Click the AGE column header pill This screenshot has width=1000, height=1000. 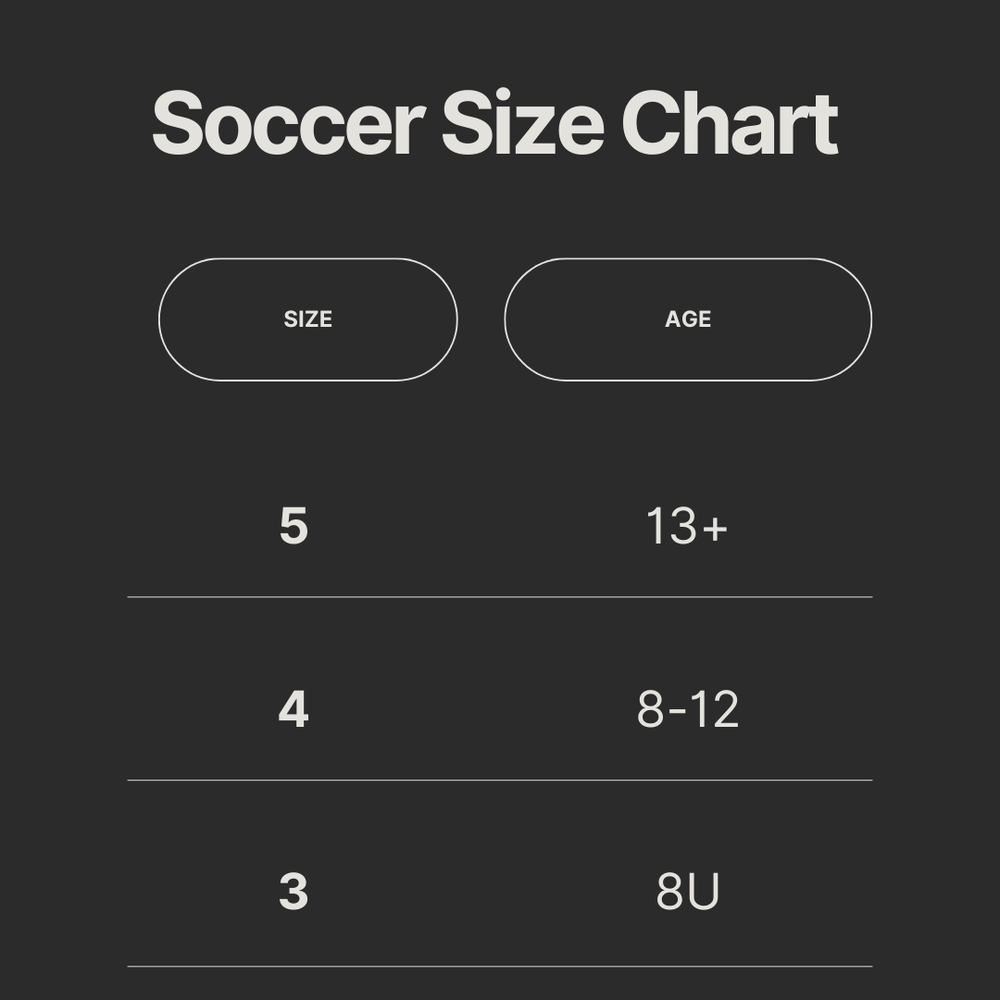[688, 319]
